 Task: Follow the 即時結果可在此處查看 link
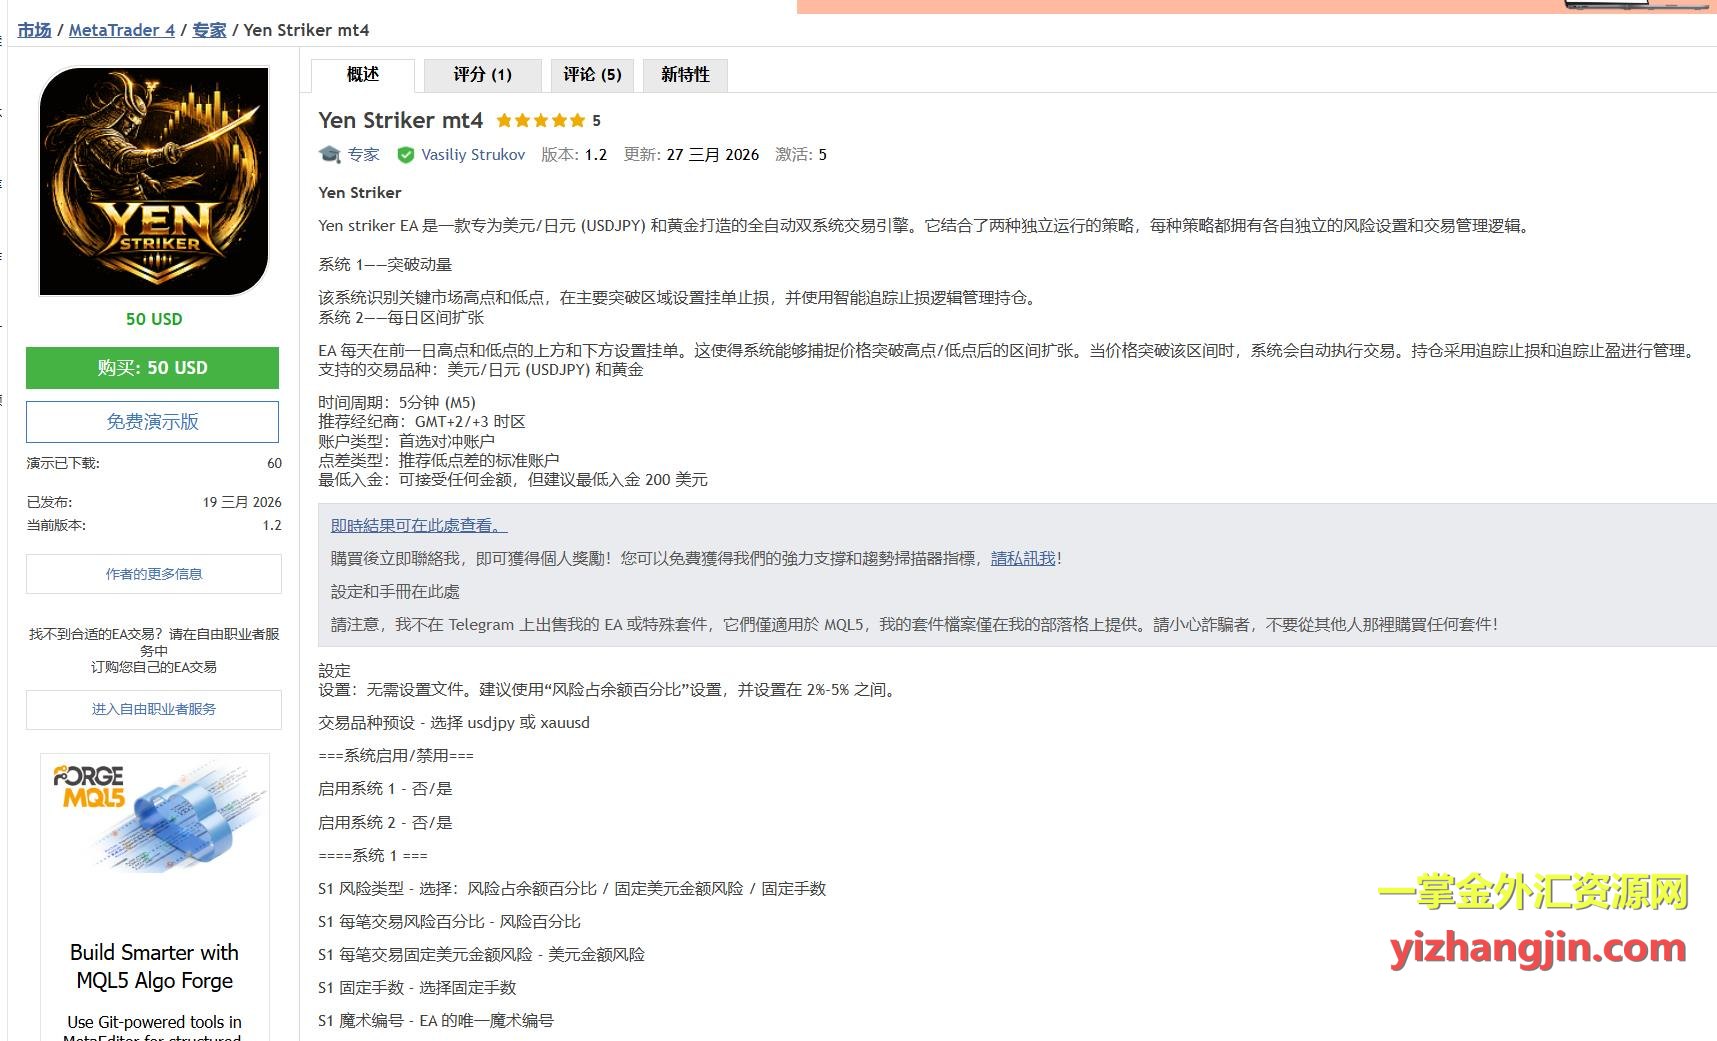point(419,526)
